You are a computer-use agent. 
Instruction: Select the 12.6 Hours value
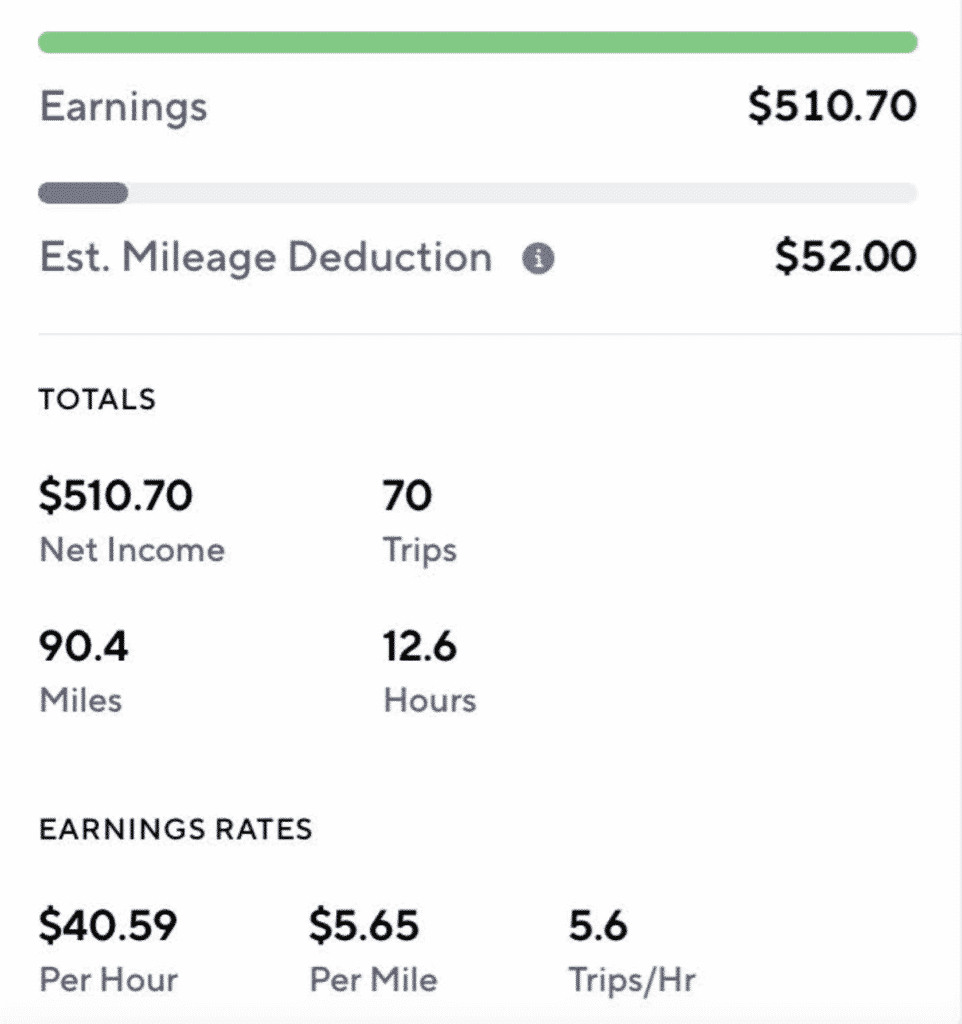coord(419,646)
